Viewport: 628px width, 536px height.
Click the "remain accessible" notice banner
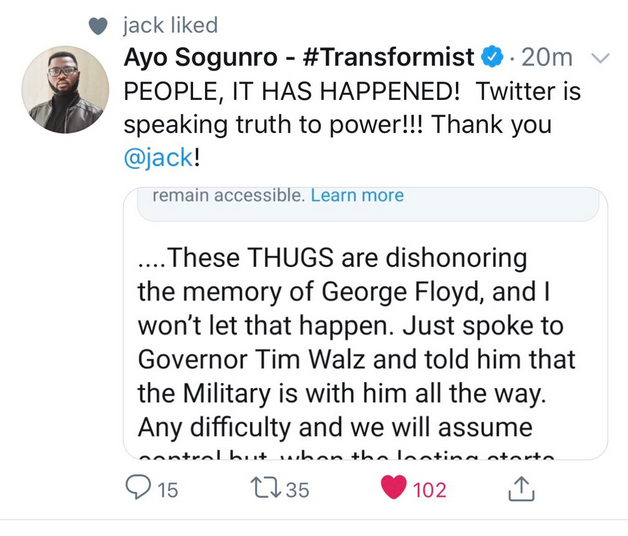tap(228, 196)
